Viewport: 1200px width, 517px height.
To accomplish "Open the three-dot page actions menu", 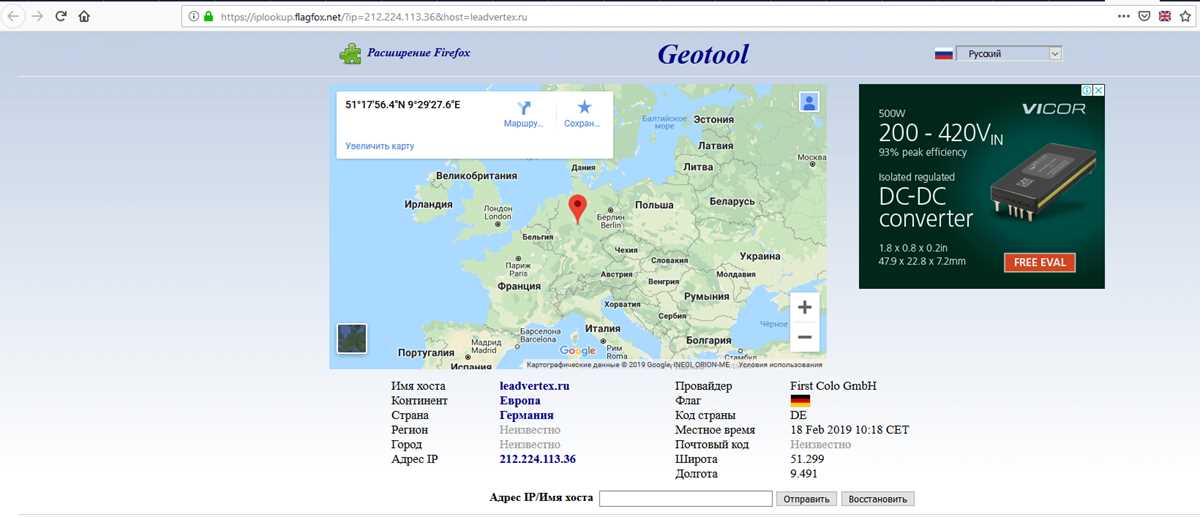I will click(x=1122, y=17).
